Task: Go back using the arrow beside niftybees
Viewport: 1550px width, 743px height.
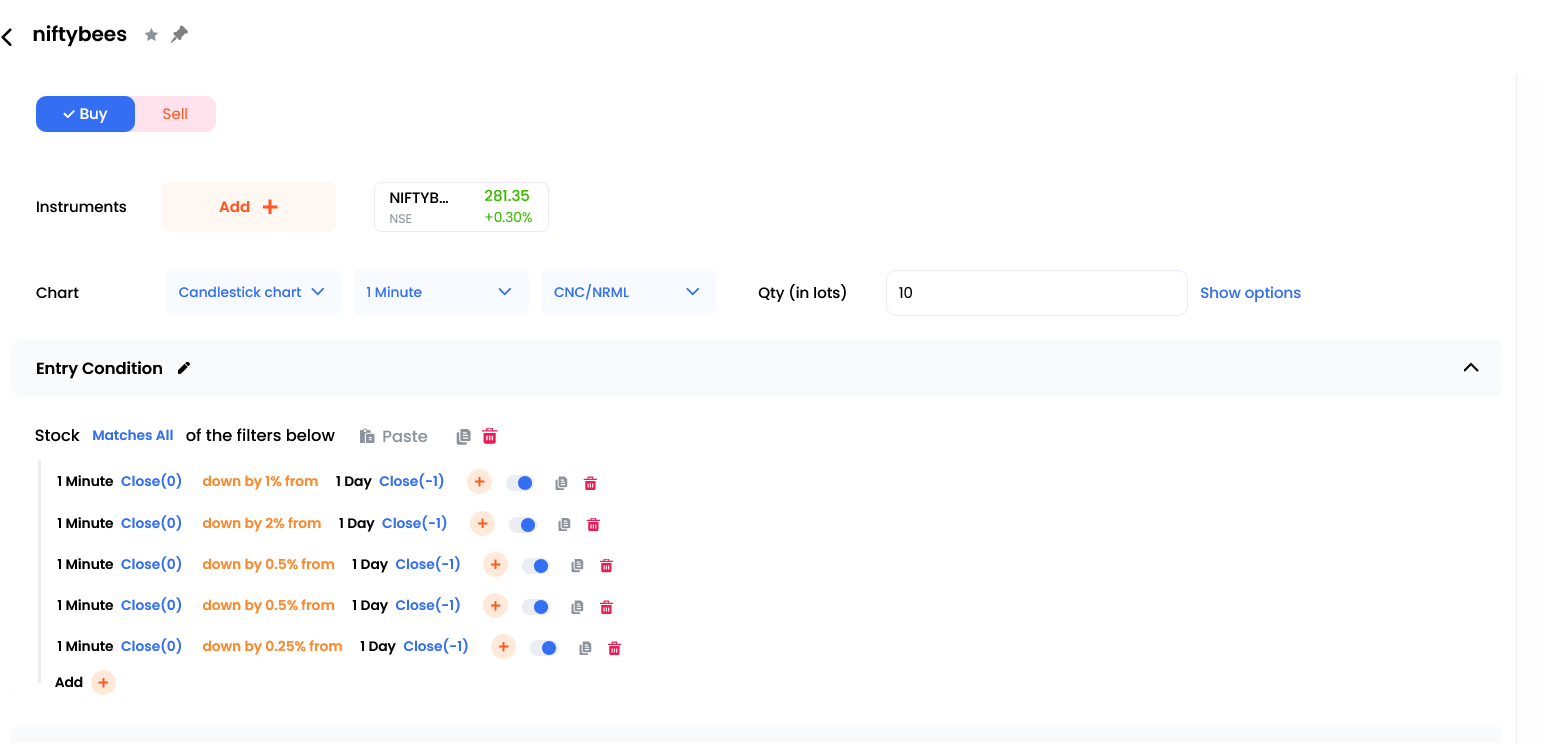Action: pyautogui.click(x=7, y=37)
